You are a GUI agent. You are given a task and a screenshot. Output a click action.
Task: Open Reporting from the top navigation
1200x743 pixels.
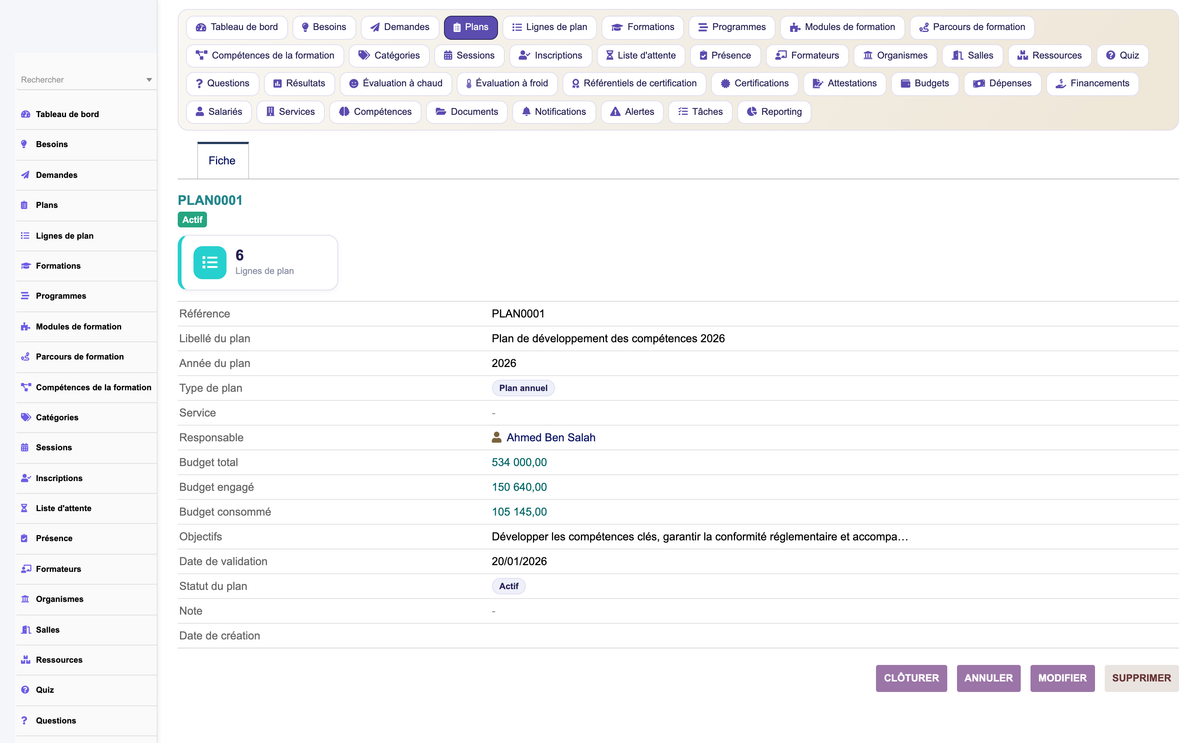tap(774, 112)
